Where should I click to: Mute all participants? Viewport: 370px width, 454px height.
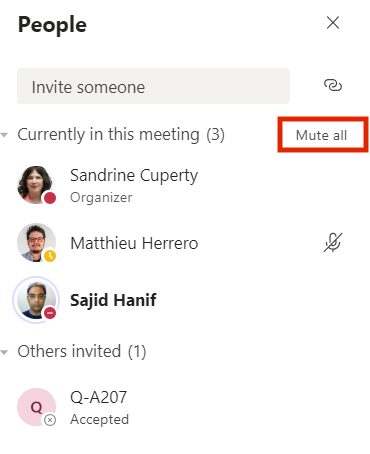(322, 135)
